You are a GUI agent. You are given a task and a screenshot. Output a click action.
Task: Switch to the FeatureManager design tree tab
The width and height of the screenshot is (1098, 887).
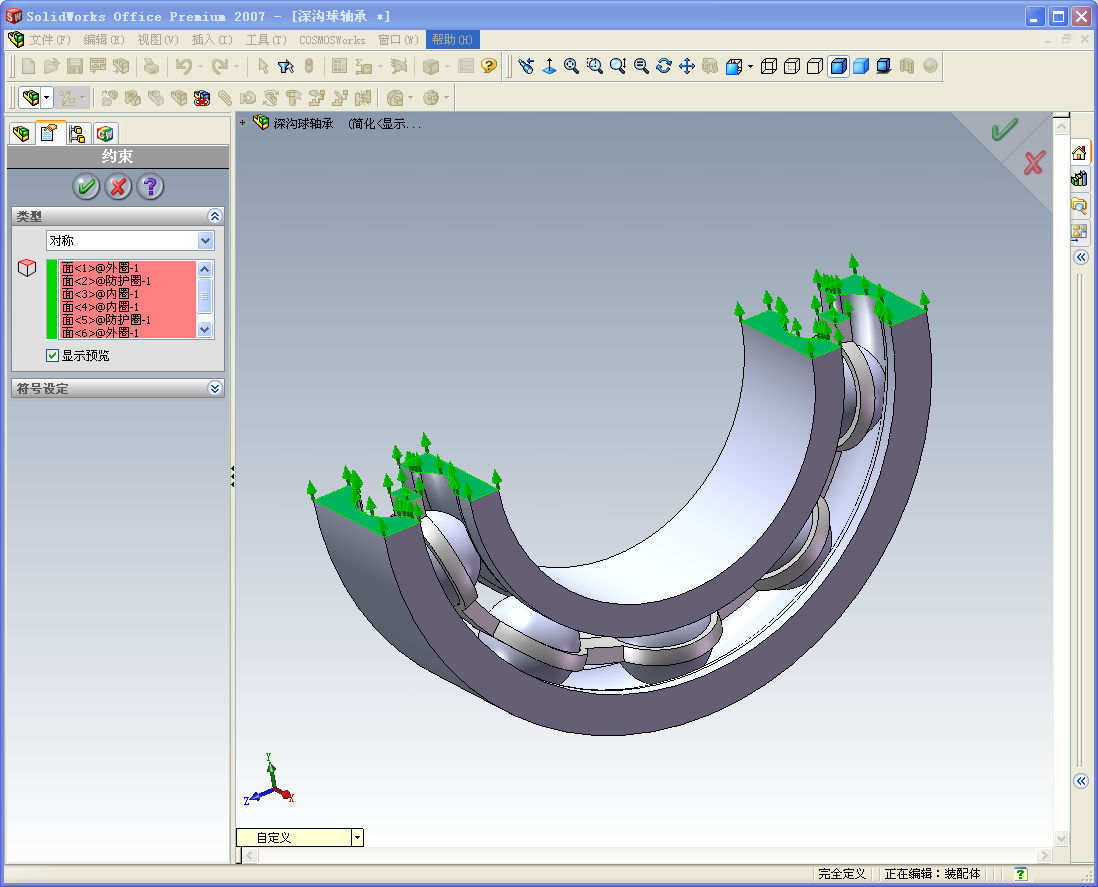(21, 133)
